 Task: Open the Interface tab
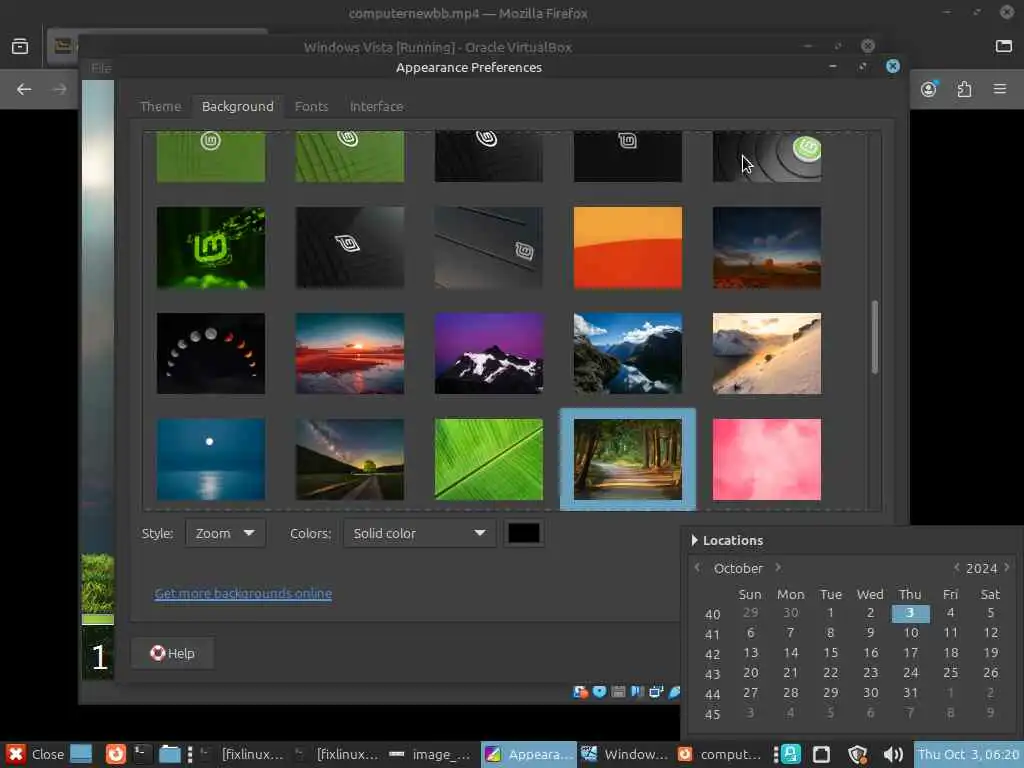376,106
